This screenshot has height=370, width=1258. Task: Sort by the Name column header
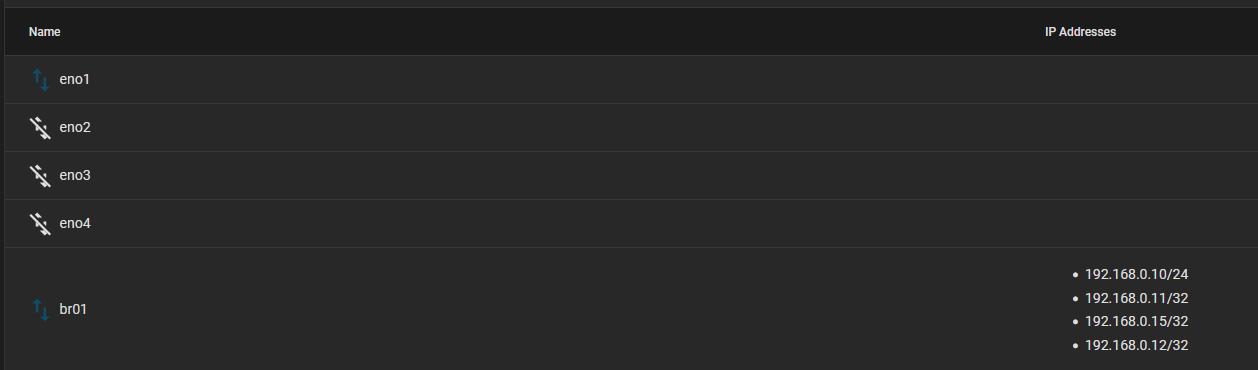click(x=45, y=32)
